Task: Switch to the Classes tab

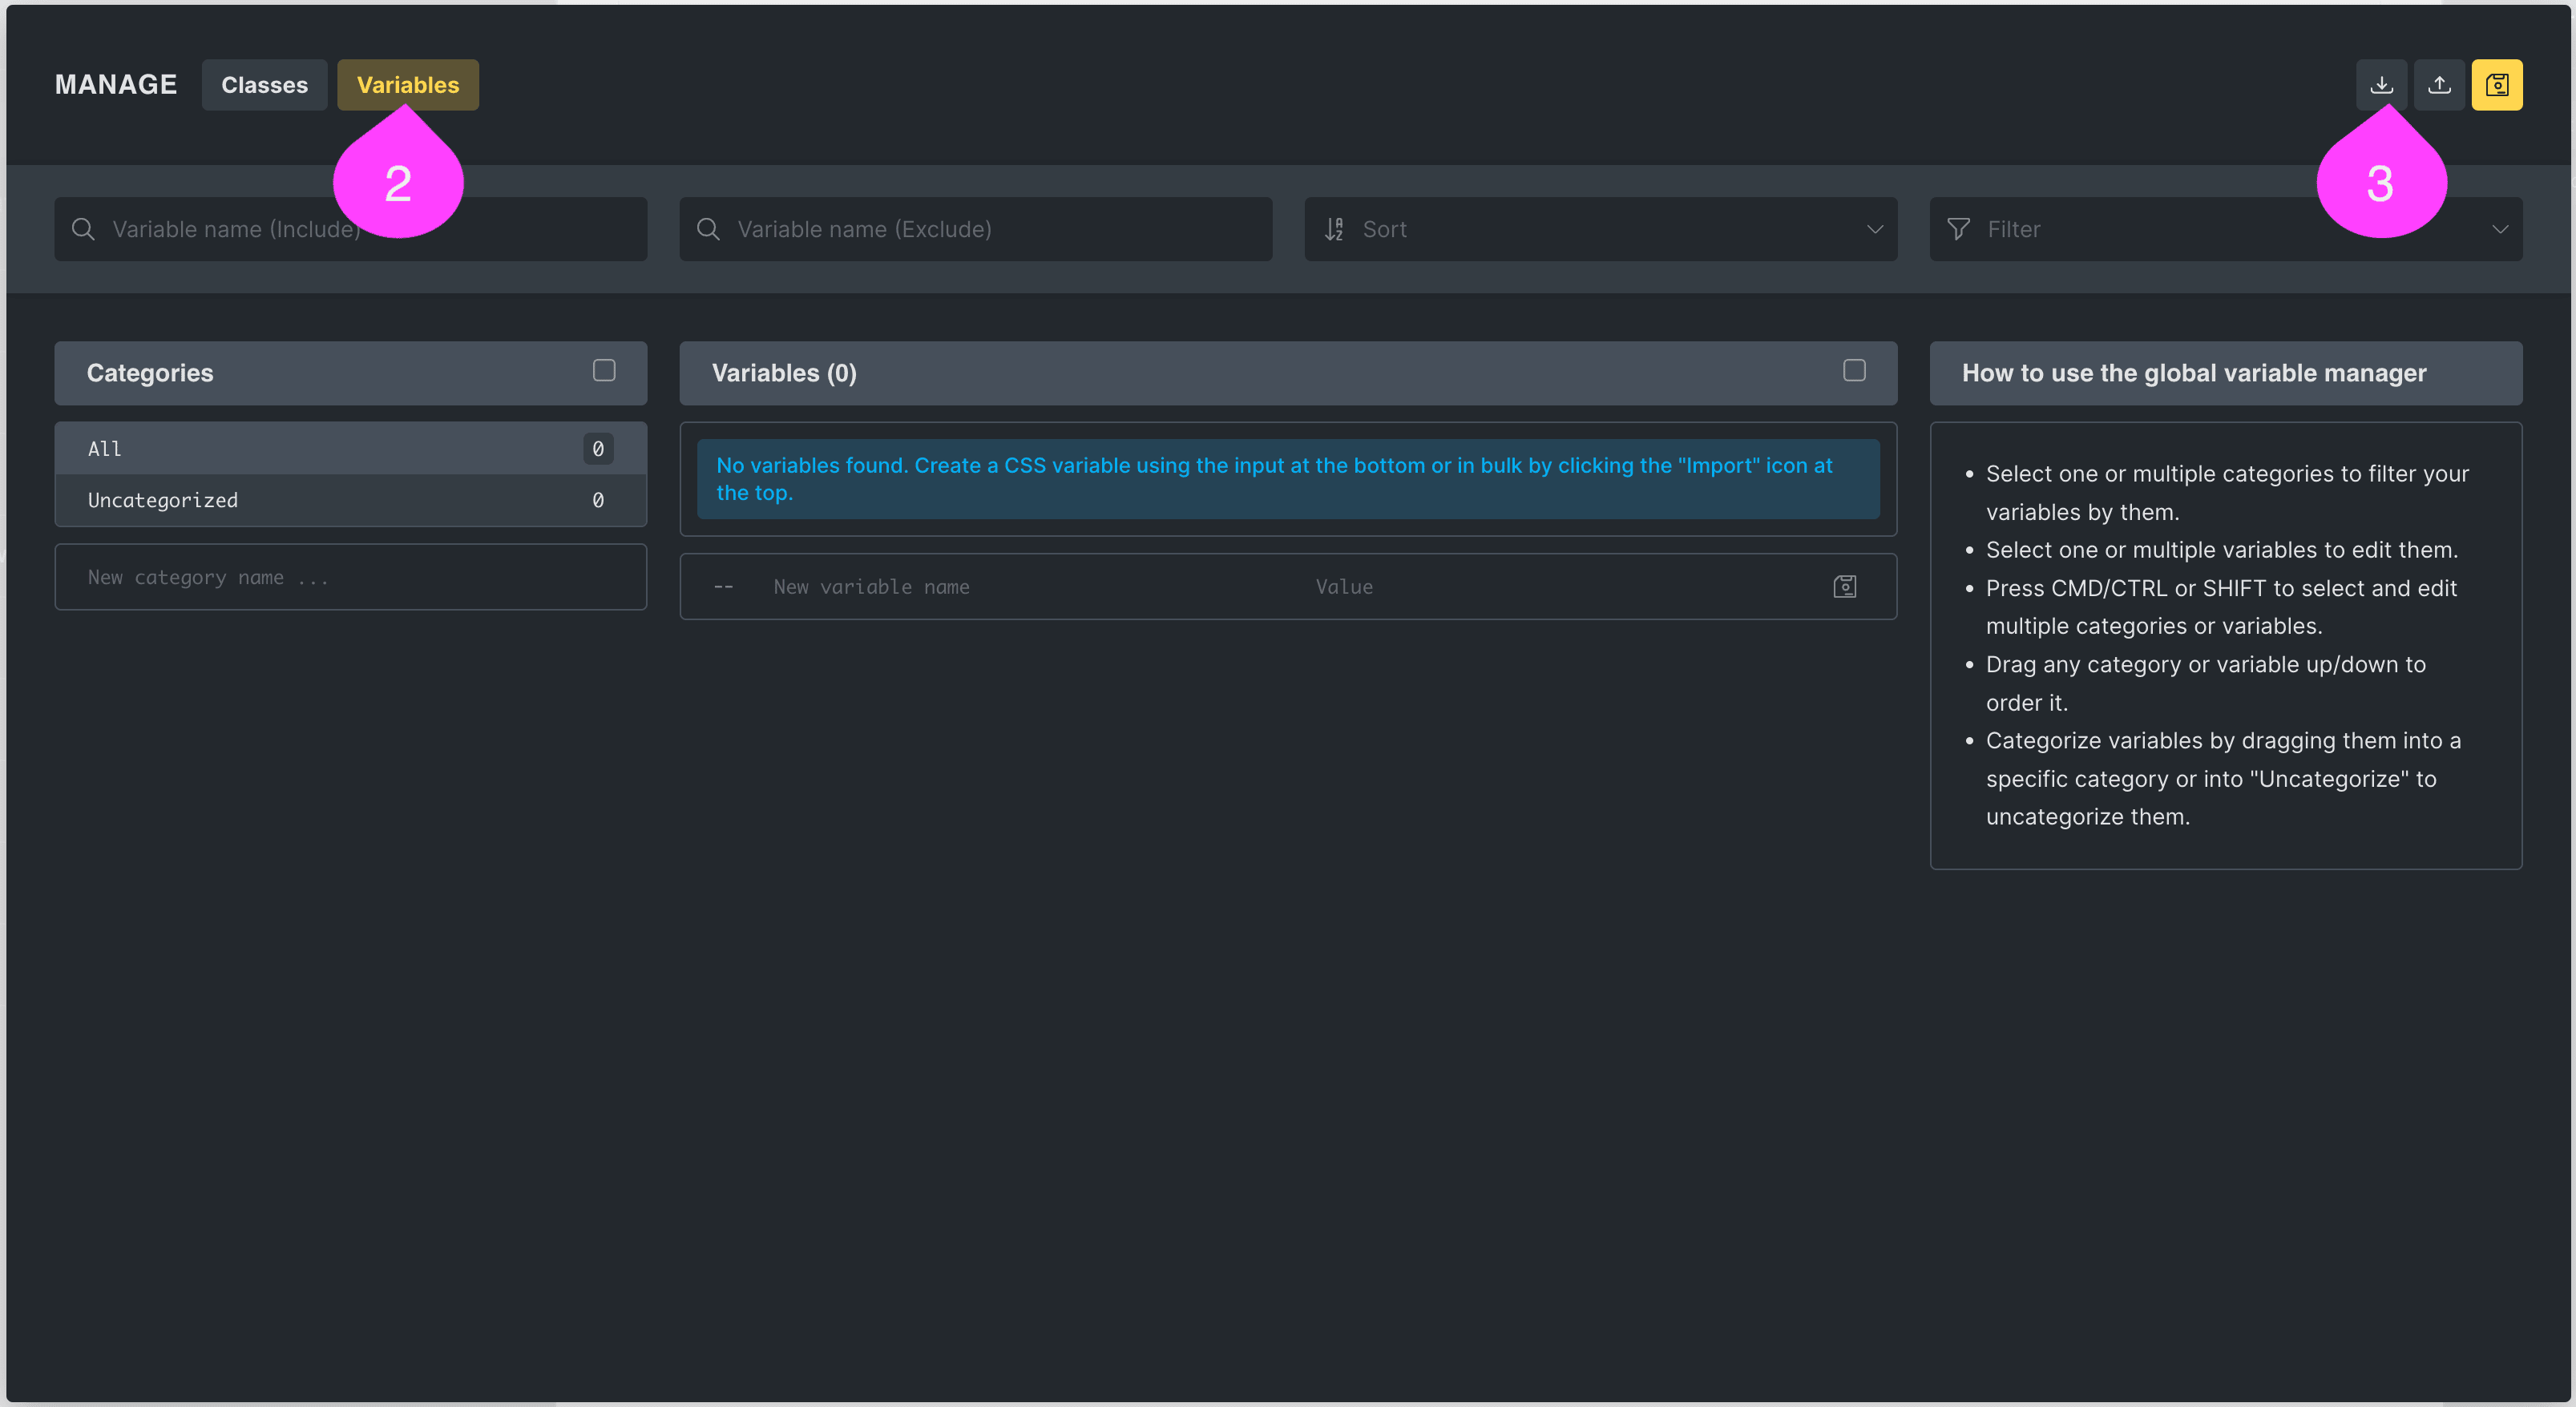Action: point(264,85)
